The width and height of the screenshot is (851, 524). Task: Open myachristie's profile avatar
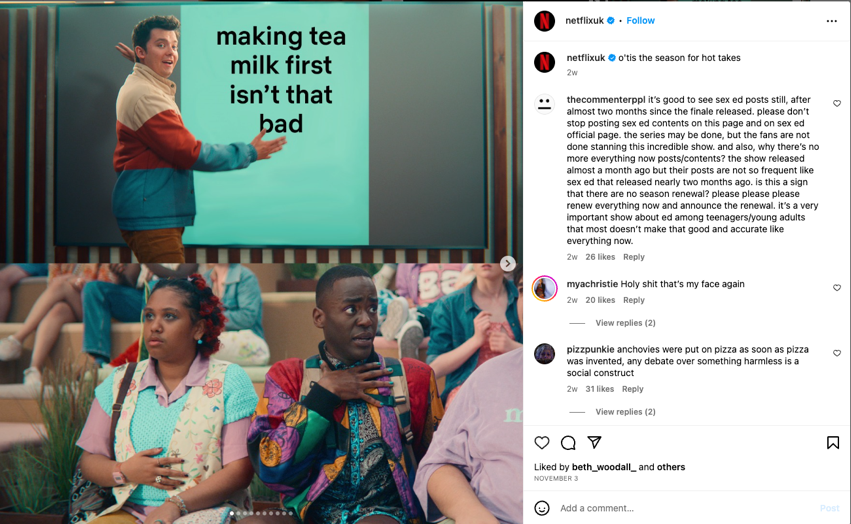544,288
